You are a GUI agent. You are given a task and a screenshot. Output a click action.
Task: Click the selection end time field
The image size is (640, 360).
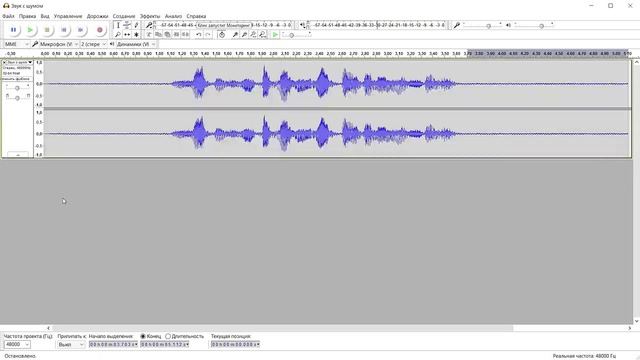point(164,344)
